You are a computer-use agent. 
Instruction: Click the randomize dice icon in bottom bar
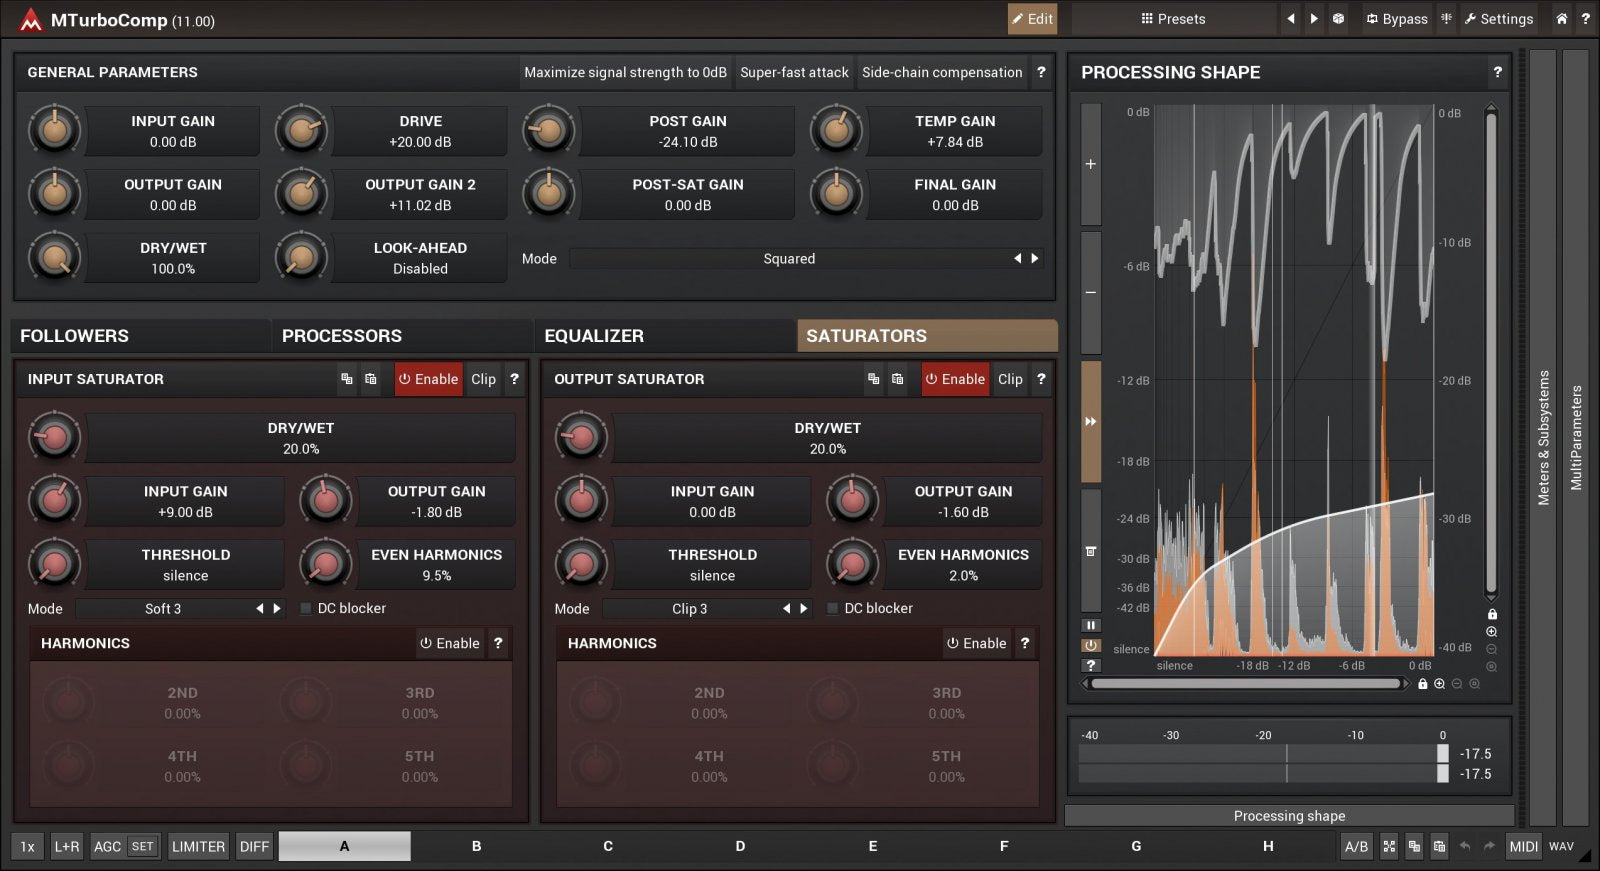coord(1389,846)
